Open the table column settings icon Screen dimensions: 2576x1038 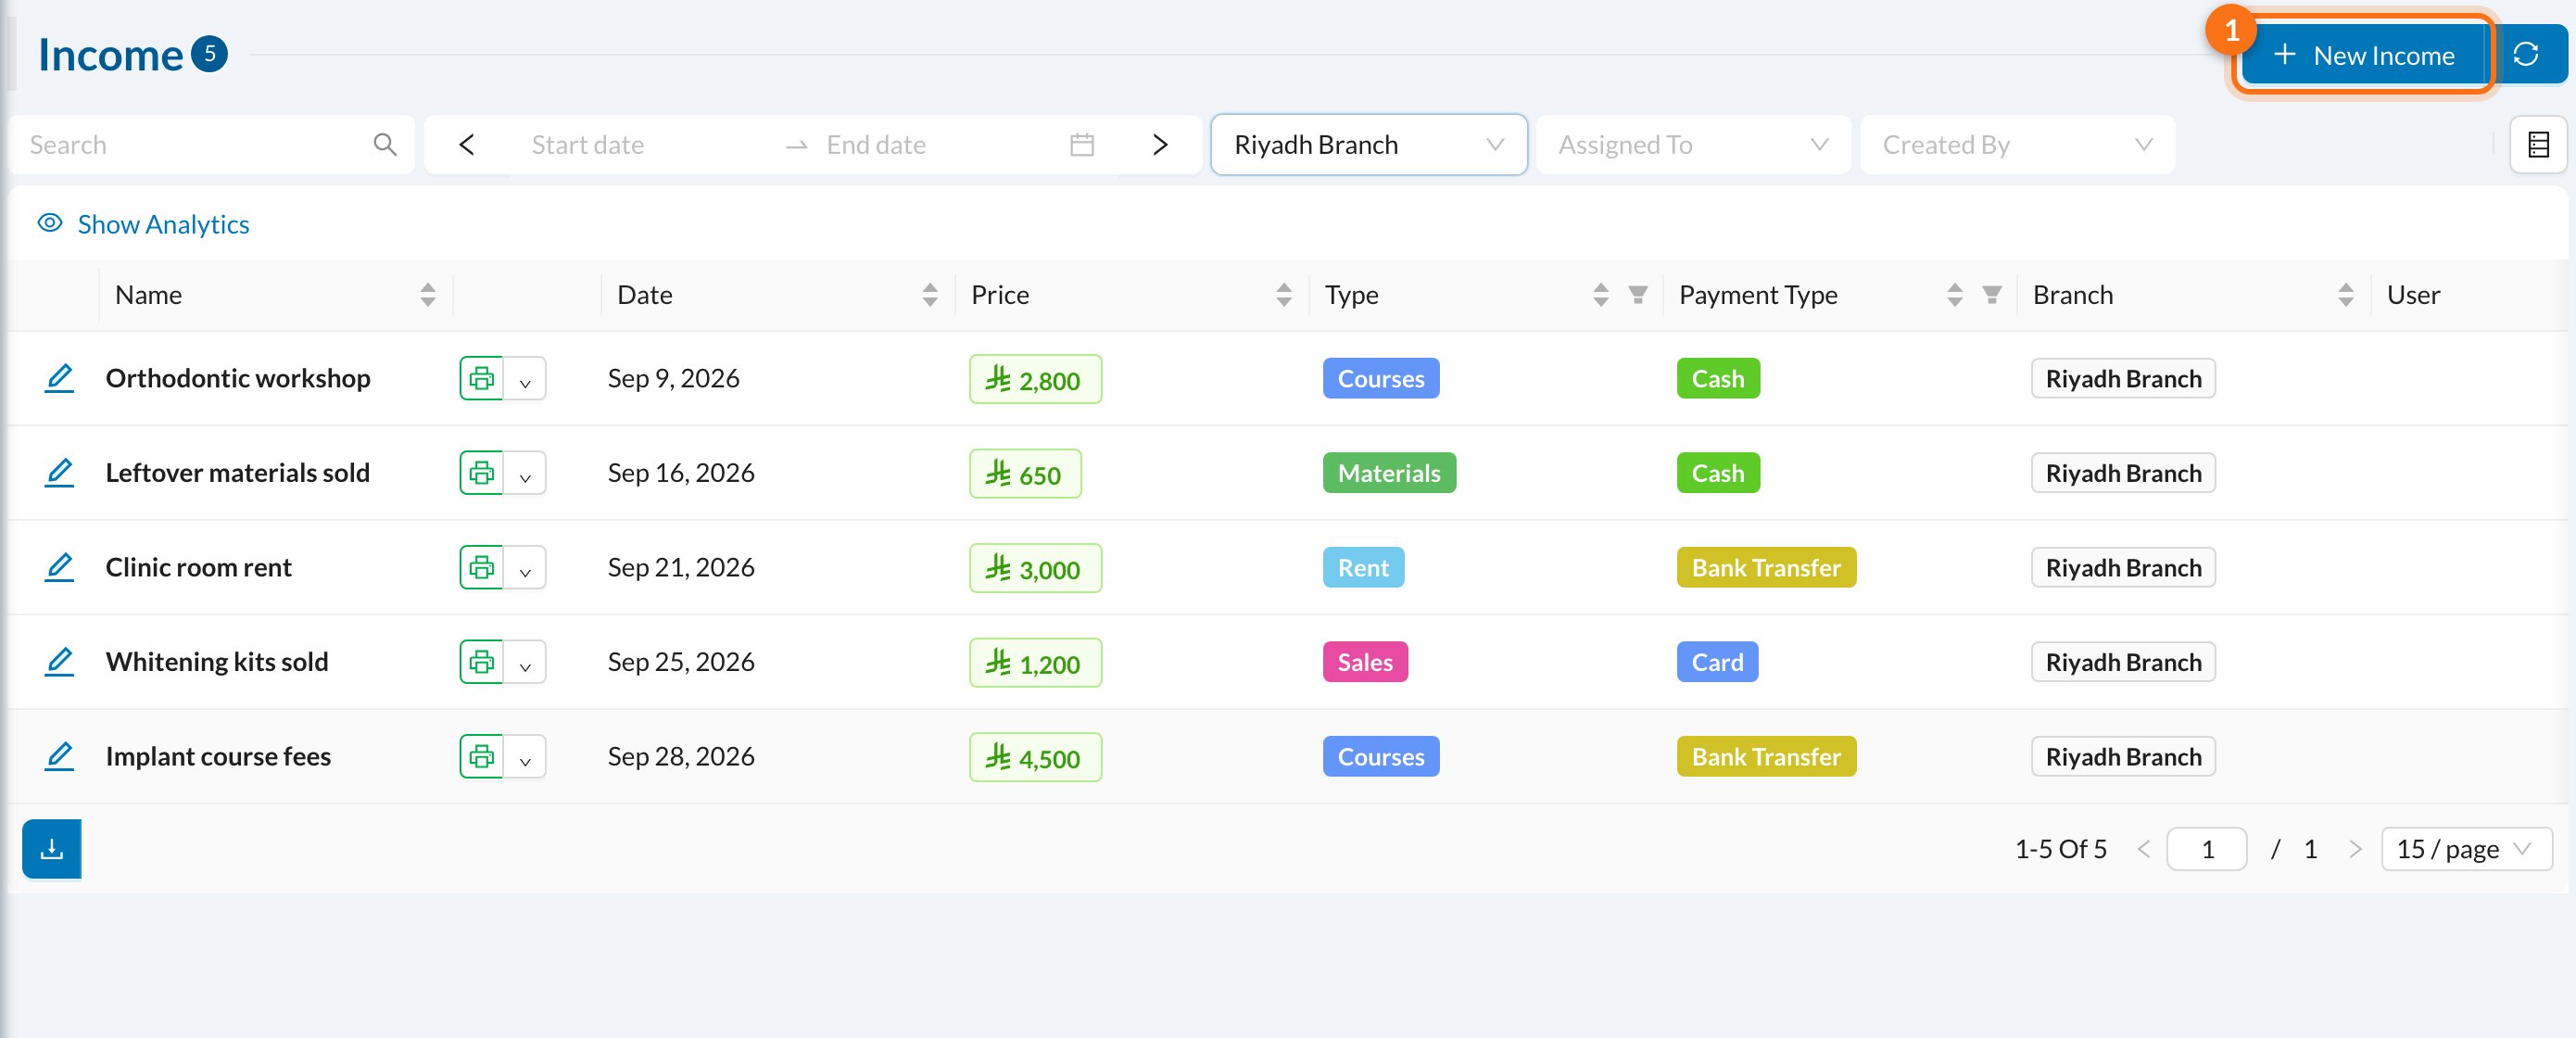2538,145
